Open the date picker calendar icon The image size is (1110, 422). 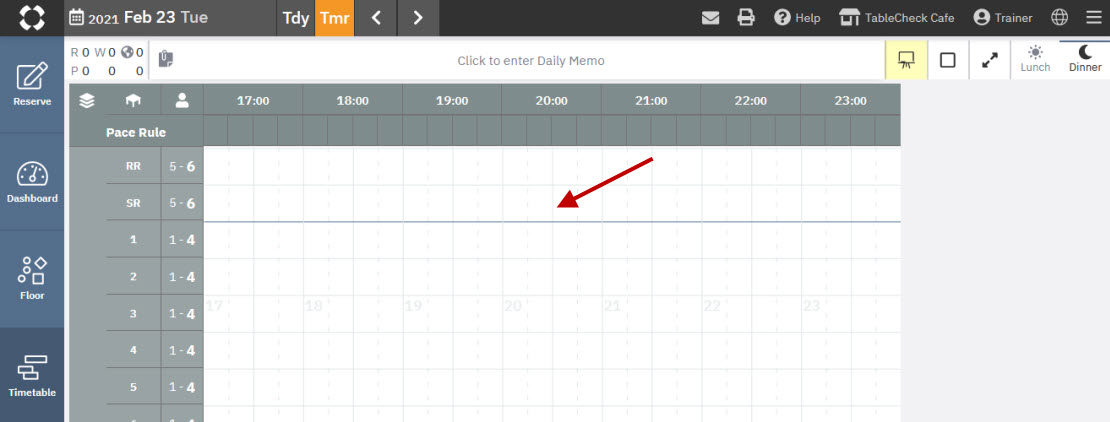[x=76, y=18]
